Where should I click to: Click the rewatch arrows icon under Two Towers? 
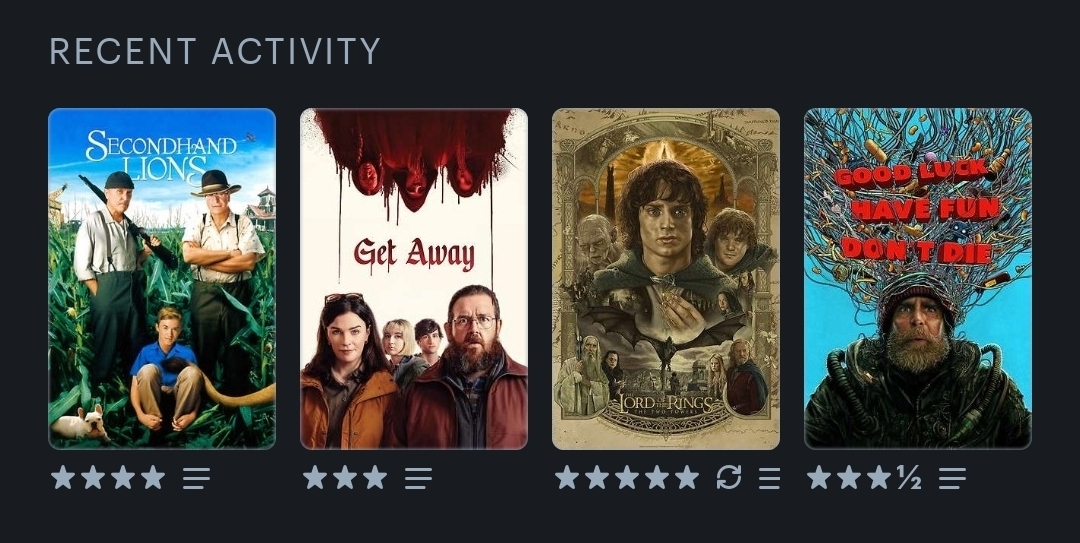pyautogui.click(x=729, y=477)
